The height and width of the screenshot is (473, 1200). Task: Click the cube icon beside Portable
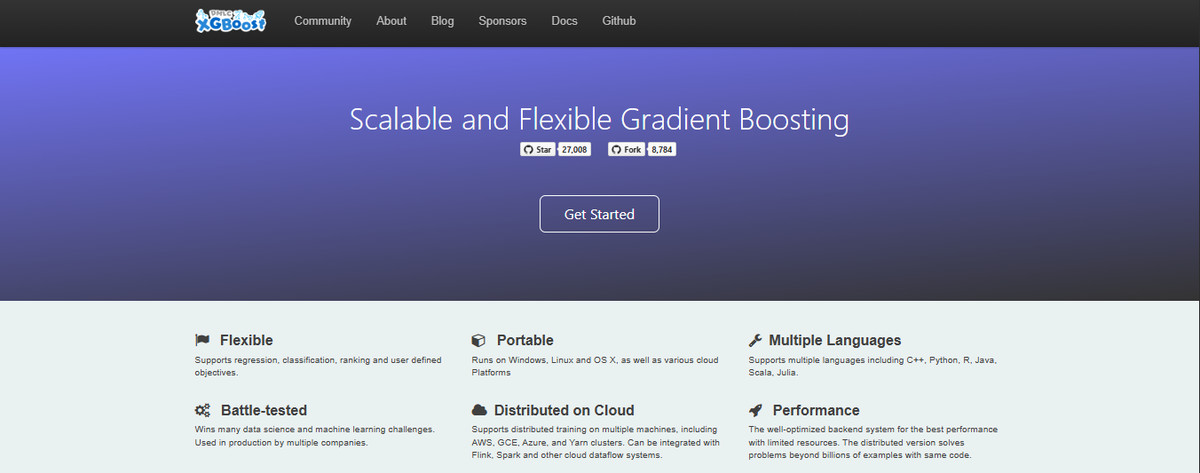[478, 340]
